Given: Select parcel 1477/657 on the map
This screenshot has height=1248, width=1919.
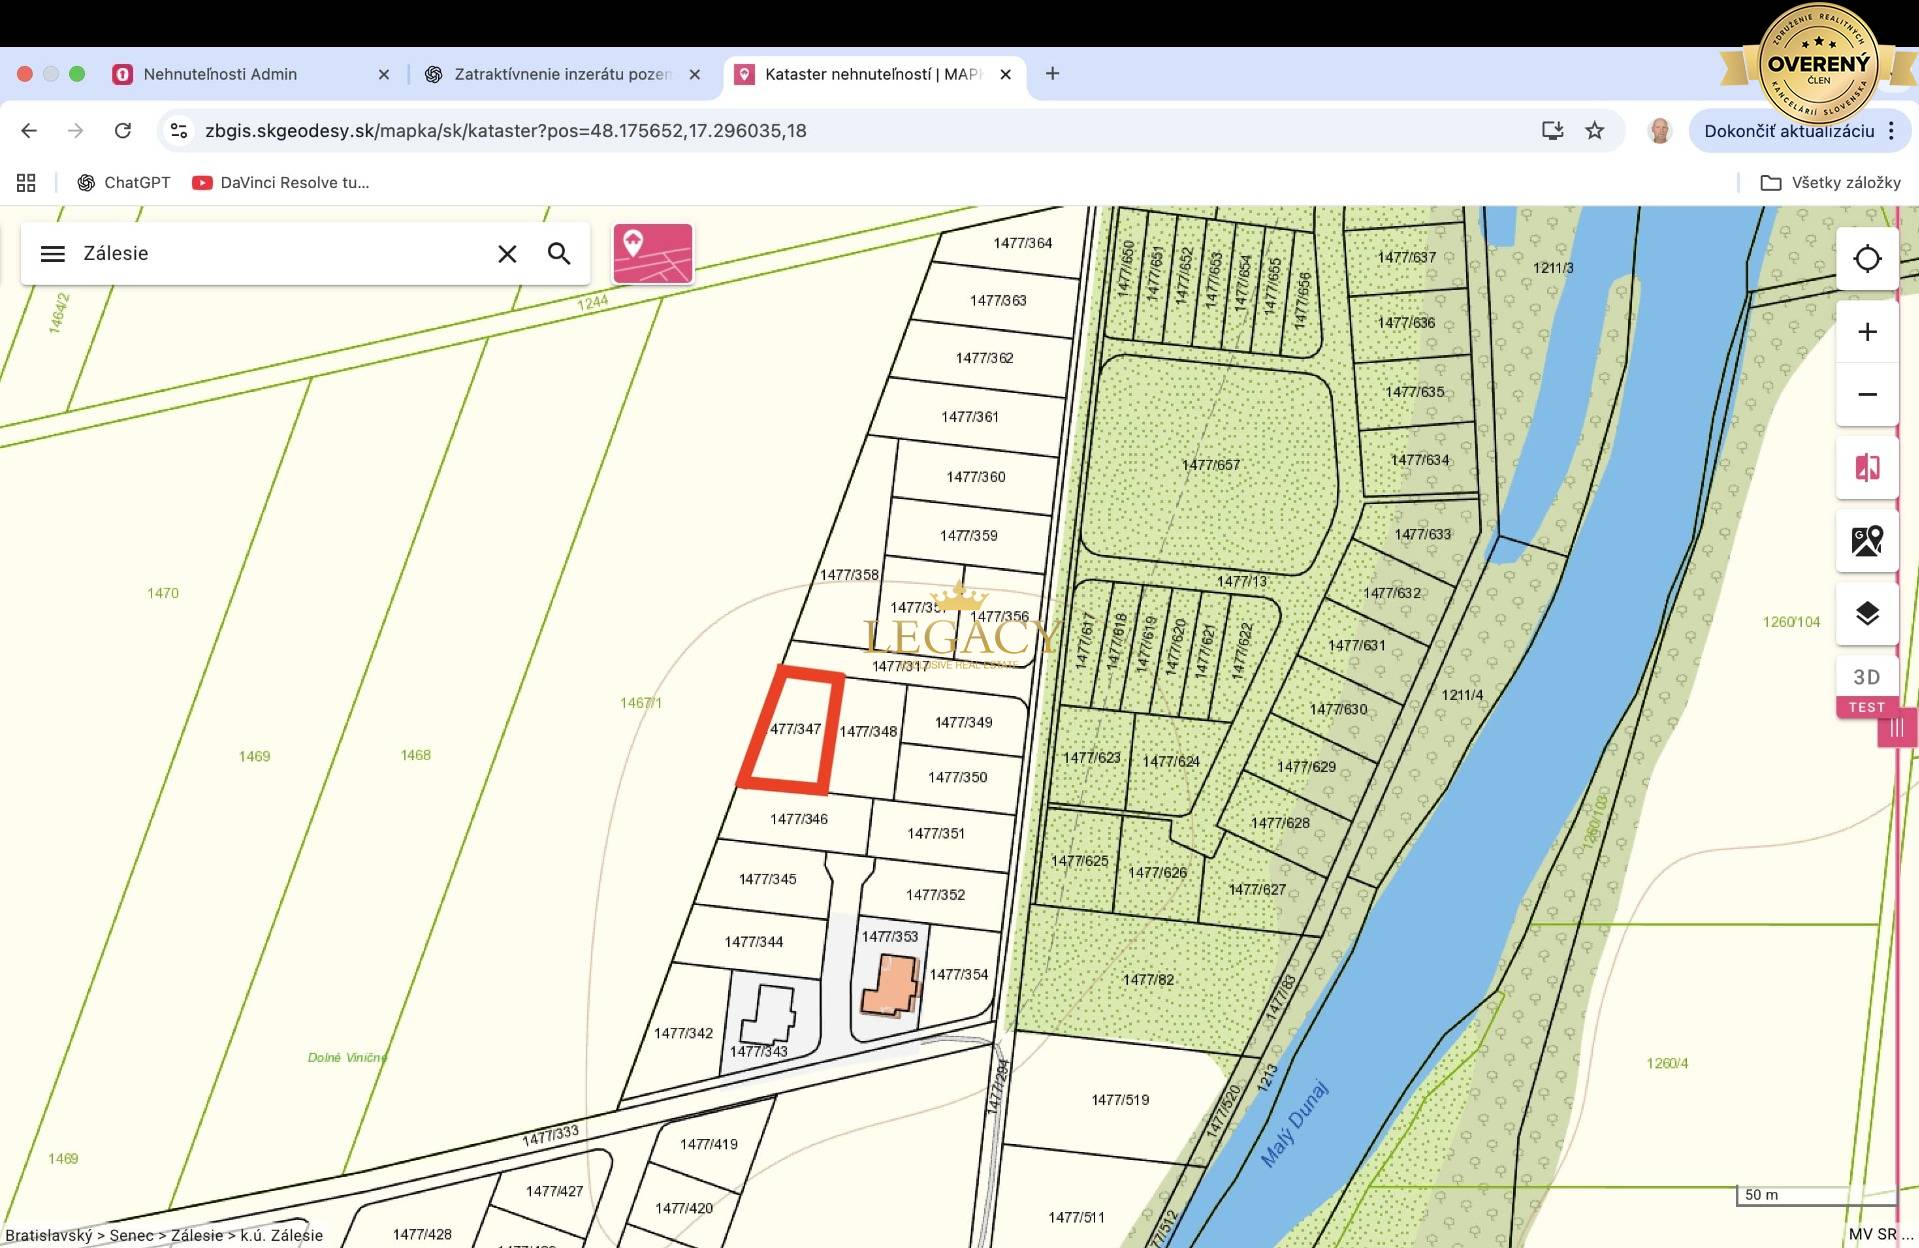Looking at the screenshot, I should click(x=1210, y=466).
